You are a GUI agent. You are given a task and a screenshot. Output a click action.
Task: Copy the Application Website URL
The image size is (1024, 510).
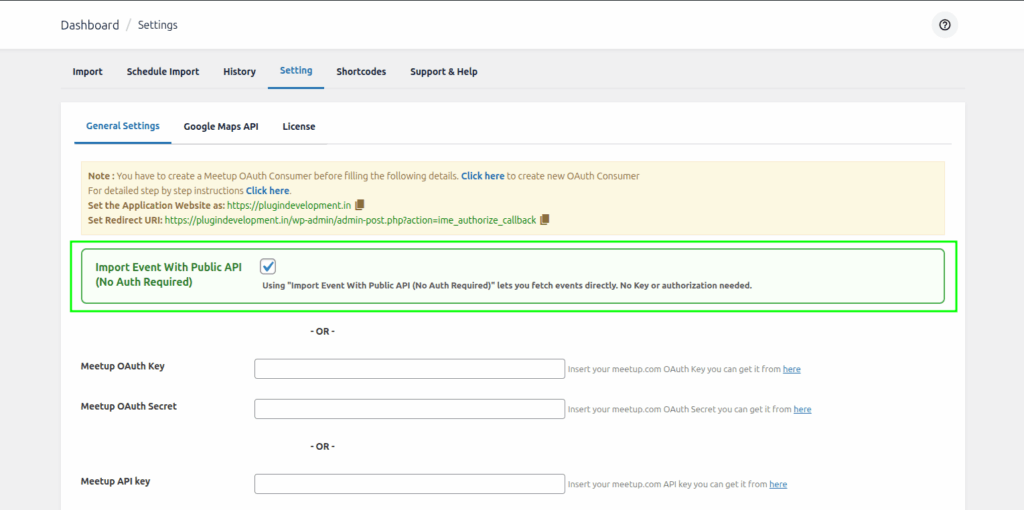tap(360, 205)
